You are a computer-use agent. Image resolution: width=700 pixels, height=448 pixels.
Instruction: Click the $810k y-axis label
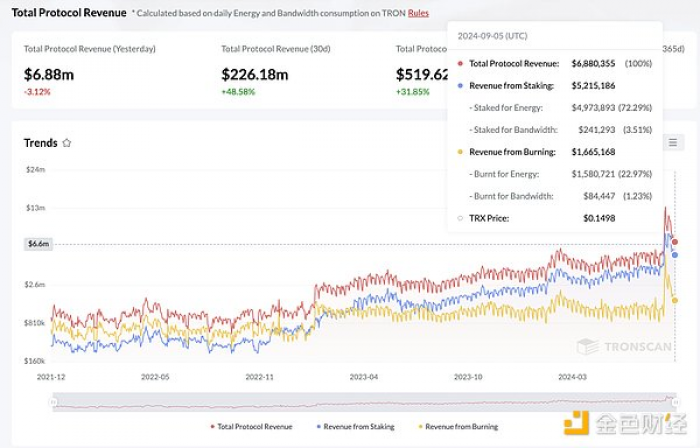34,323
